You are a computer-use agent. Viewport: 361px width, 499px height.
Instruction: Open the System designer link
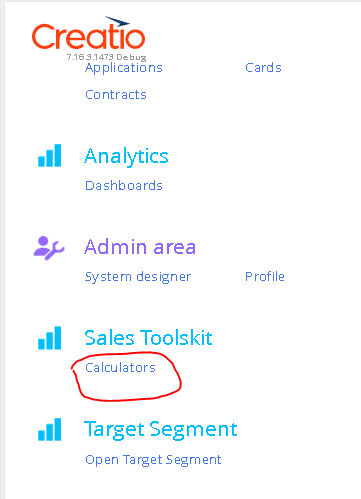click(x=138, y=277)
